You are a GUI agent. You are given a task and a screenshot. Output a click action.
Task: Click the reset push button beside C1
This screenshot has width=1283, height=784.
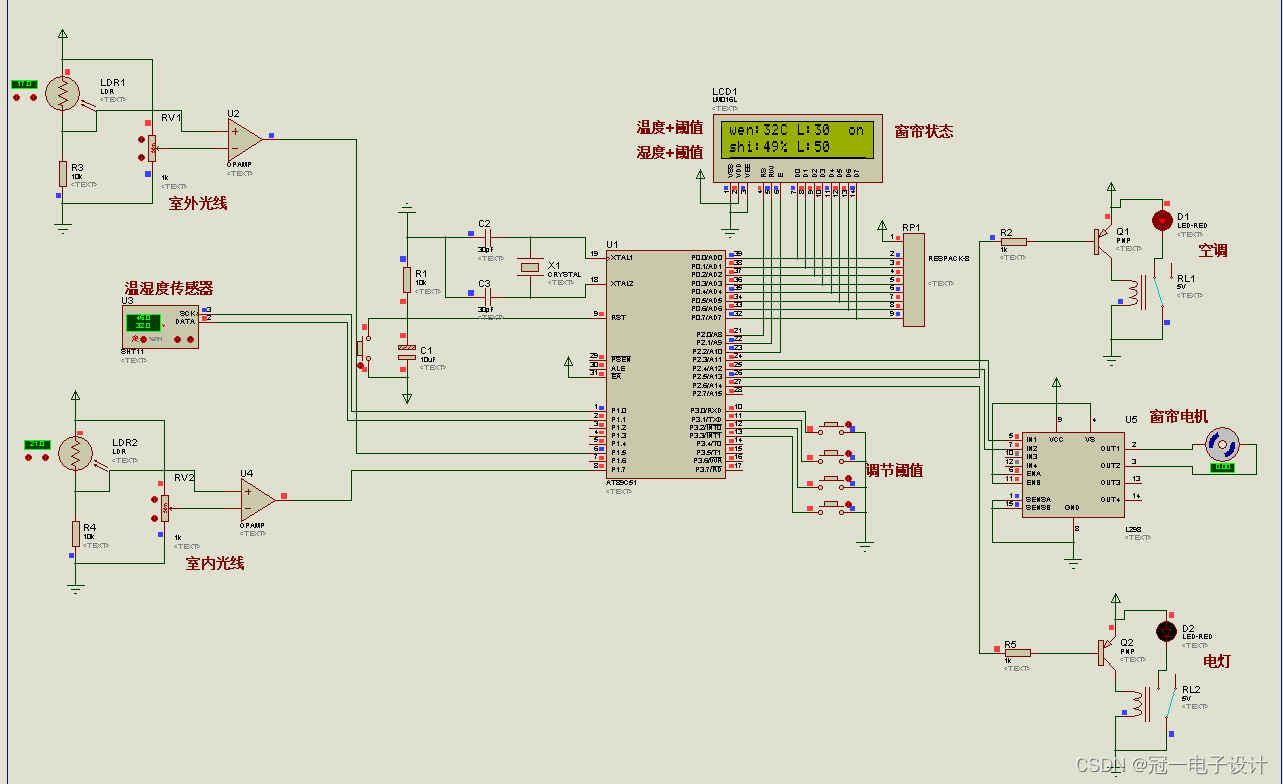pyautogui.click(x=362, y=351)
